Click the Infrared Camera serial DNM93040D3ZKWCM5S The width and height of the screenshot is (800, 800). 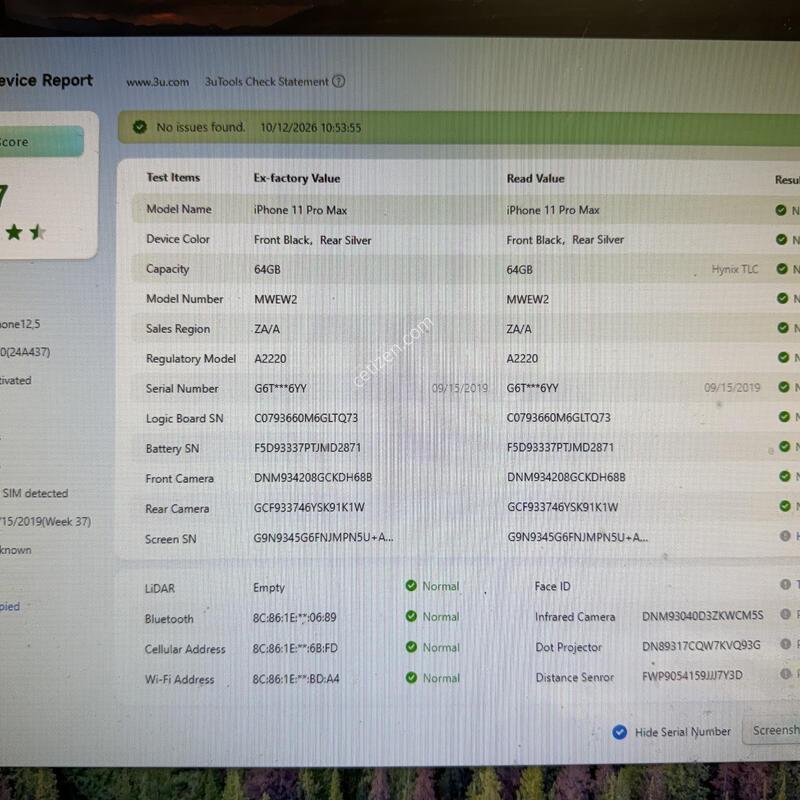click(703, 616)
